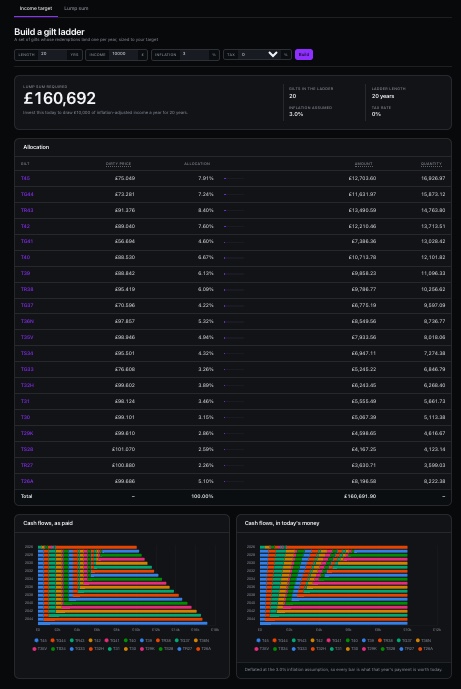
Task: Toggle TG41 legend dot in today's money chart
Action: (328, 640)
